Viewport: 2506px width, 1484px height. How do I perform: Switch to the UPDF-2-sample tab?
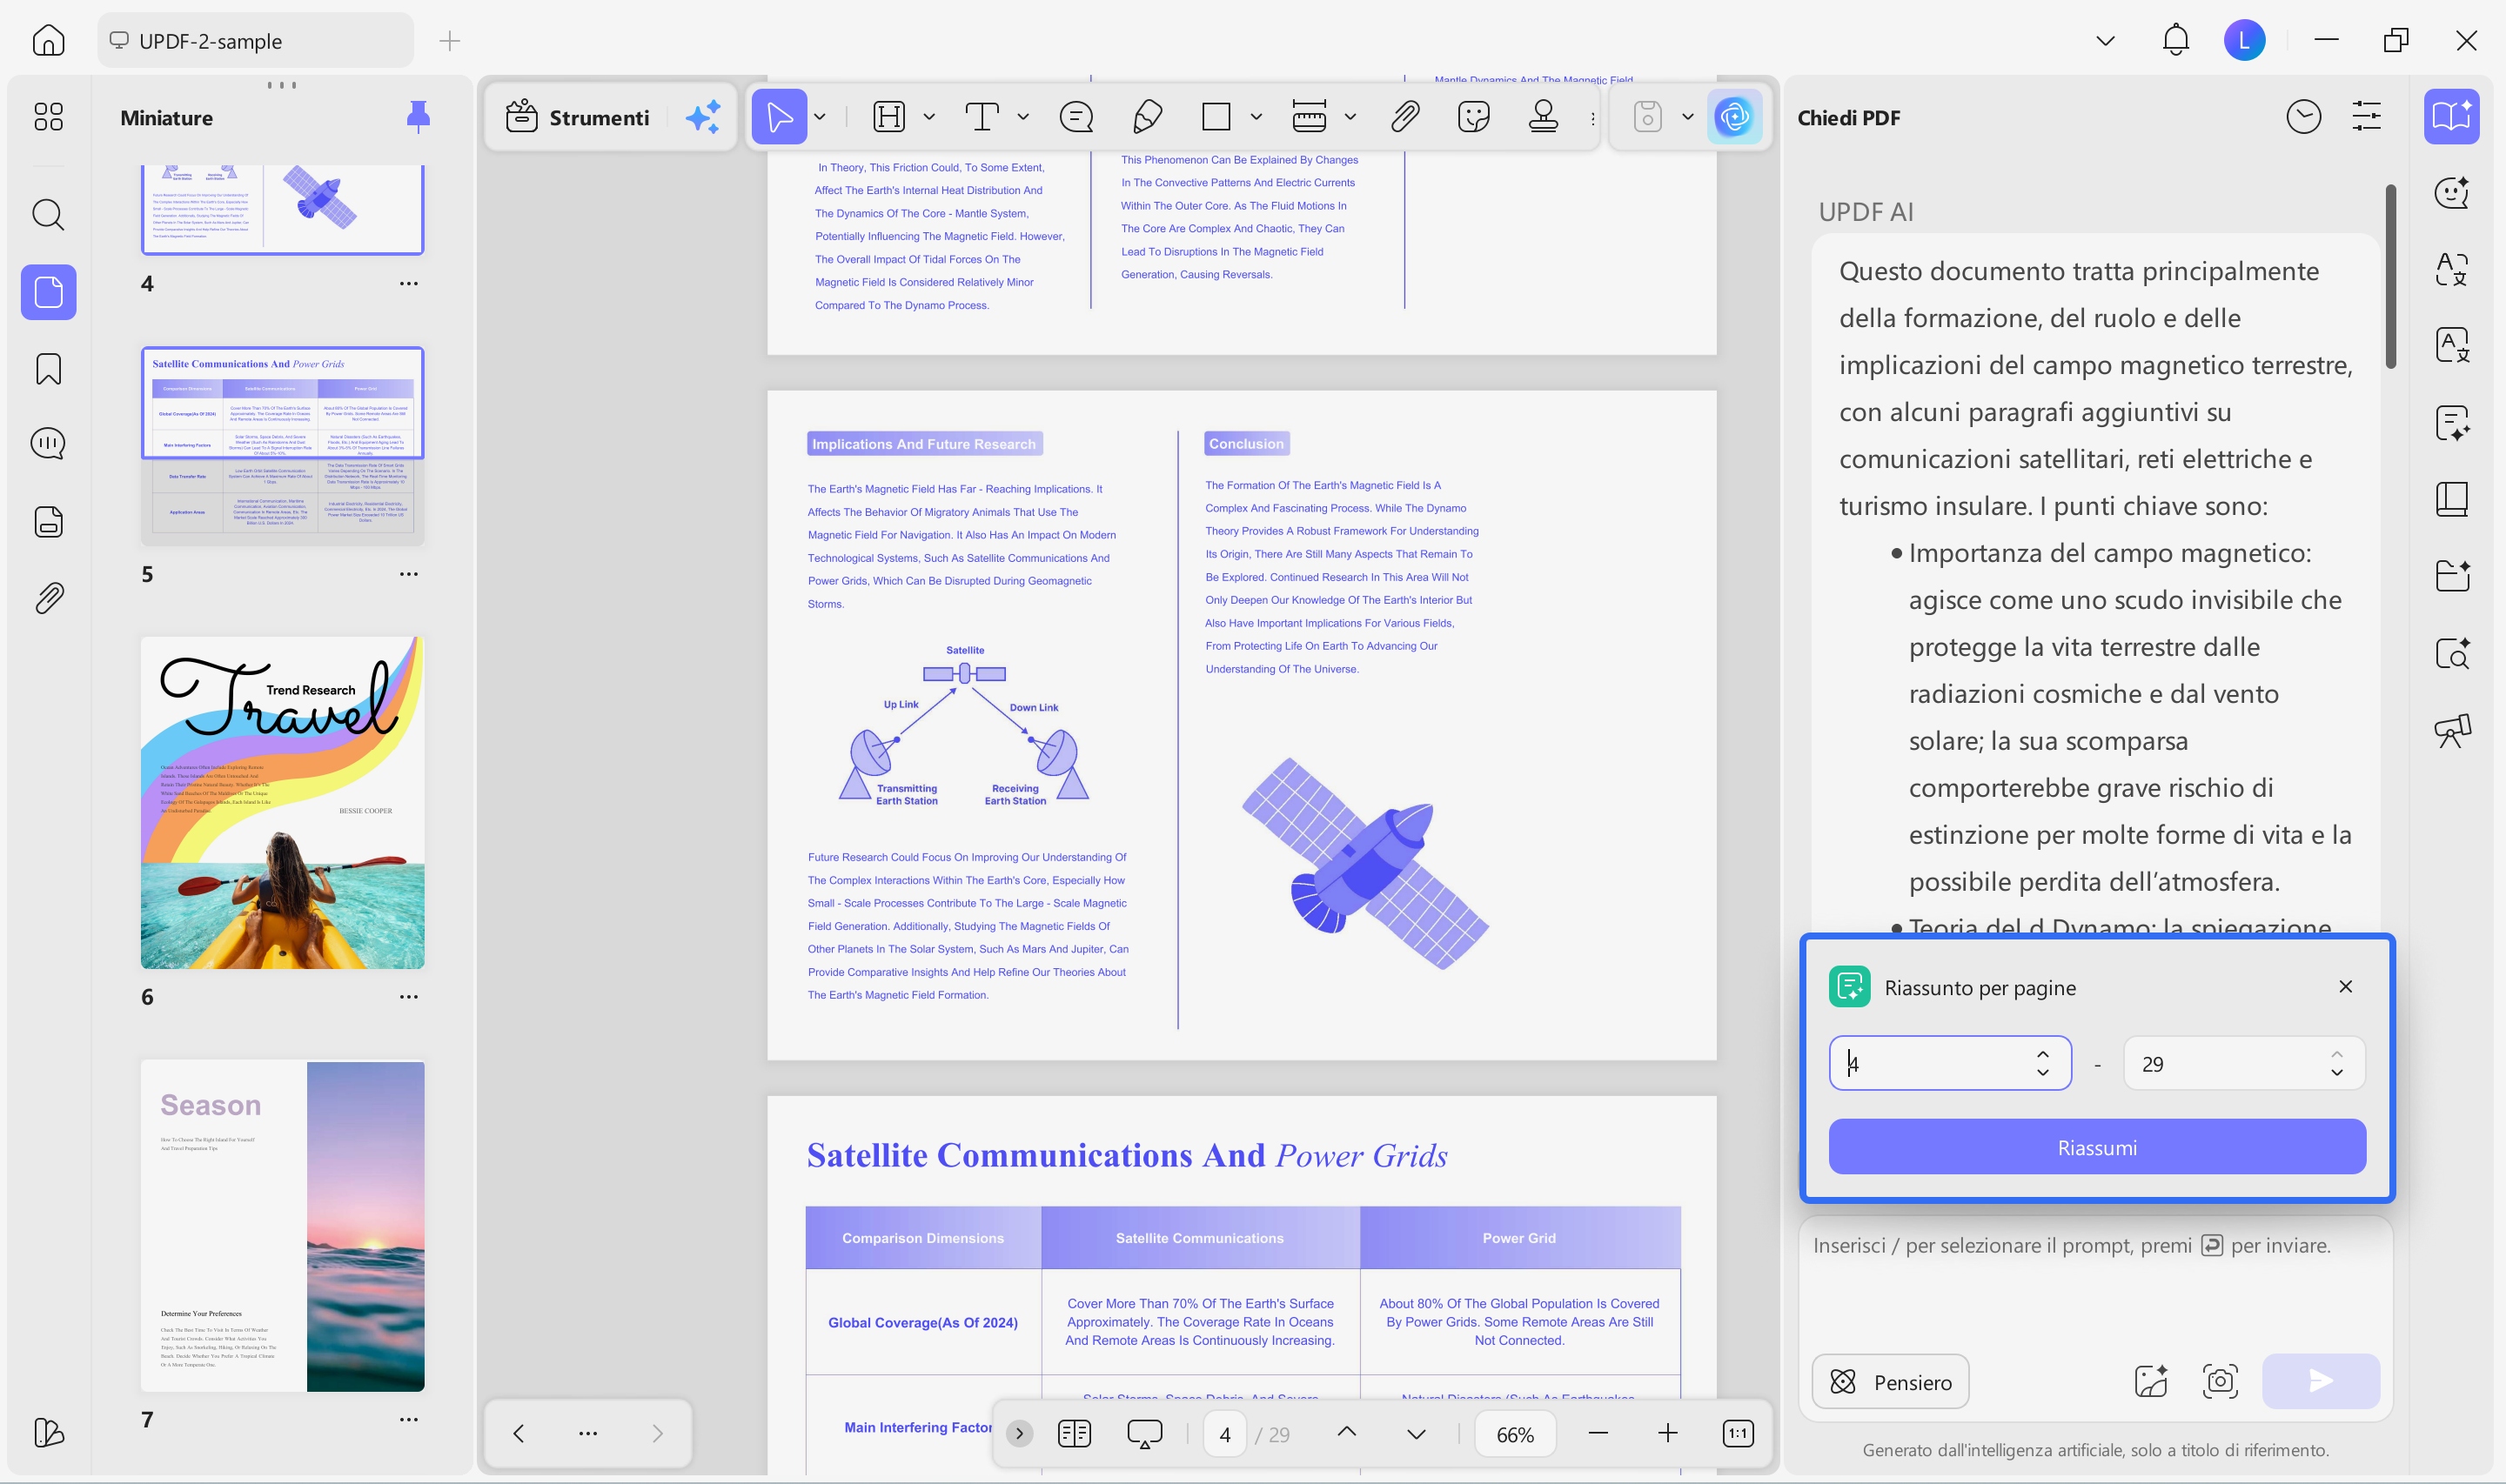(x=255, y=41)
